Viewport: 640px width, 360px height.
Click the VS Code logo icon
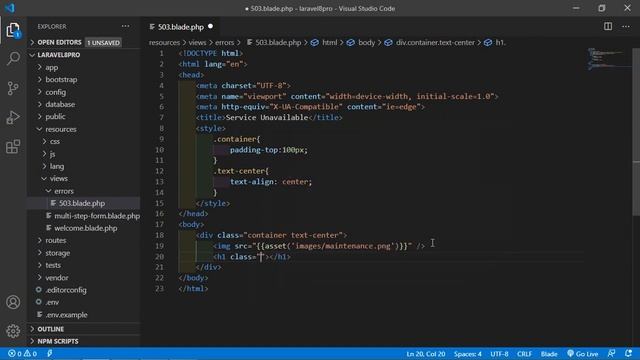click(10, 8)
